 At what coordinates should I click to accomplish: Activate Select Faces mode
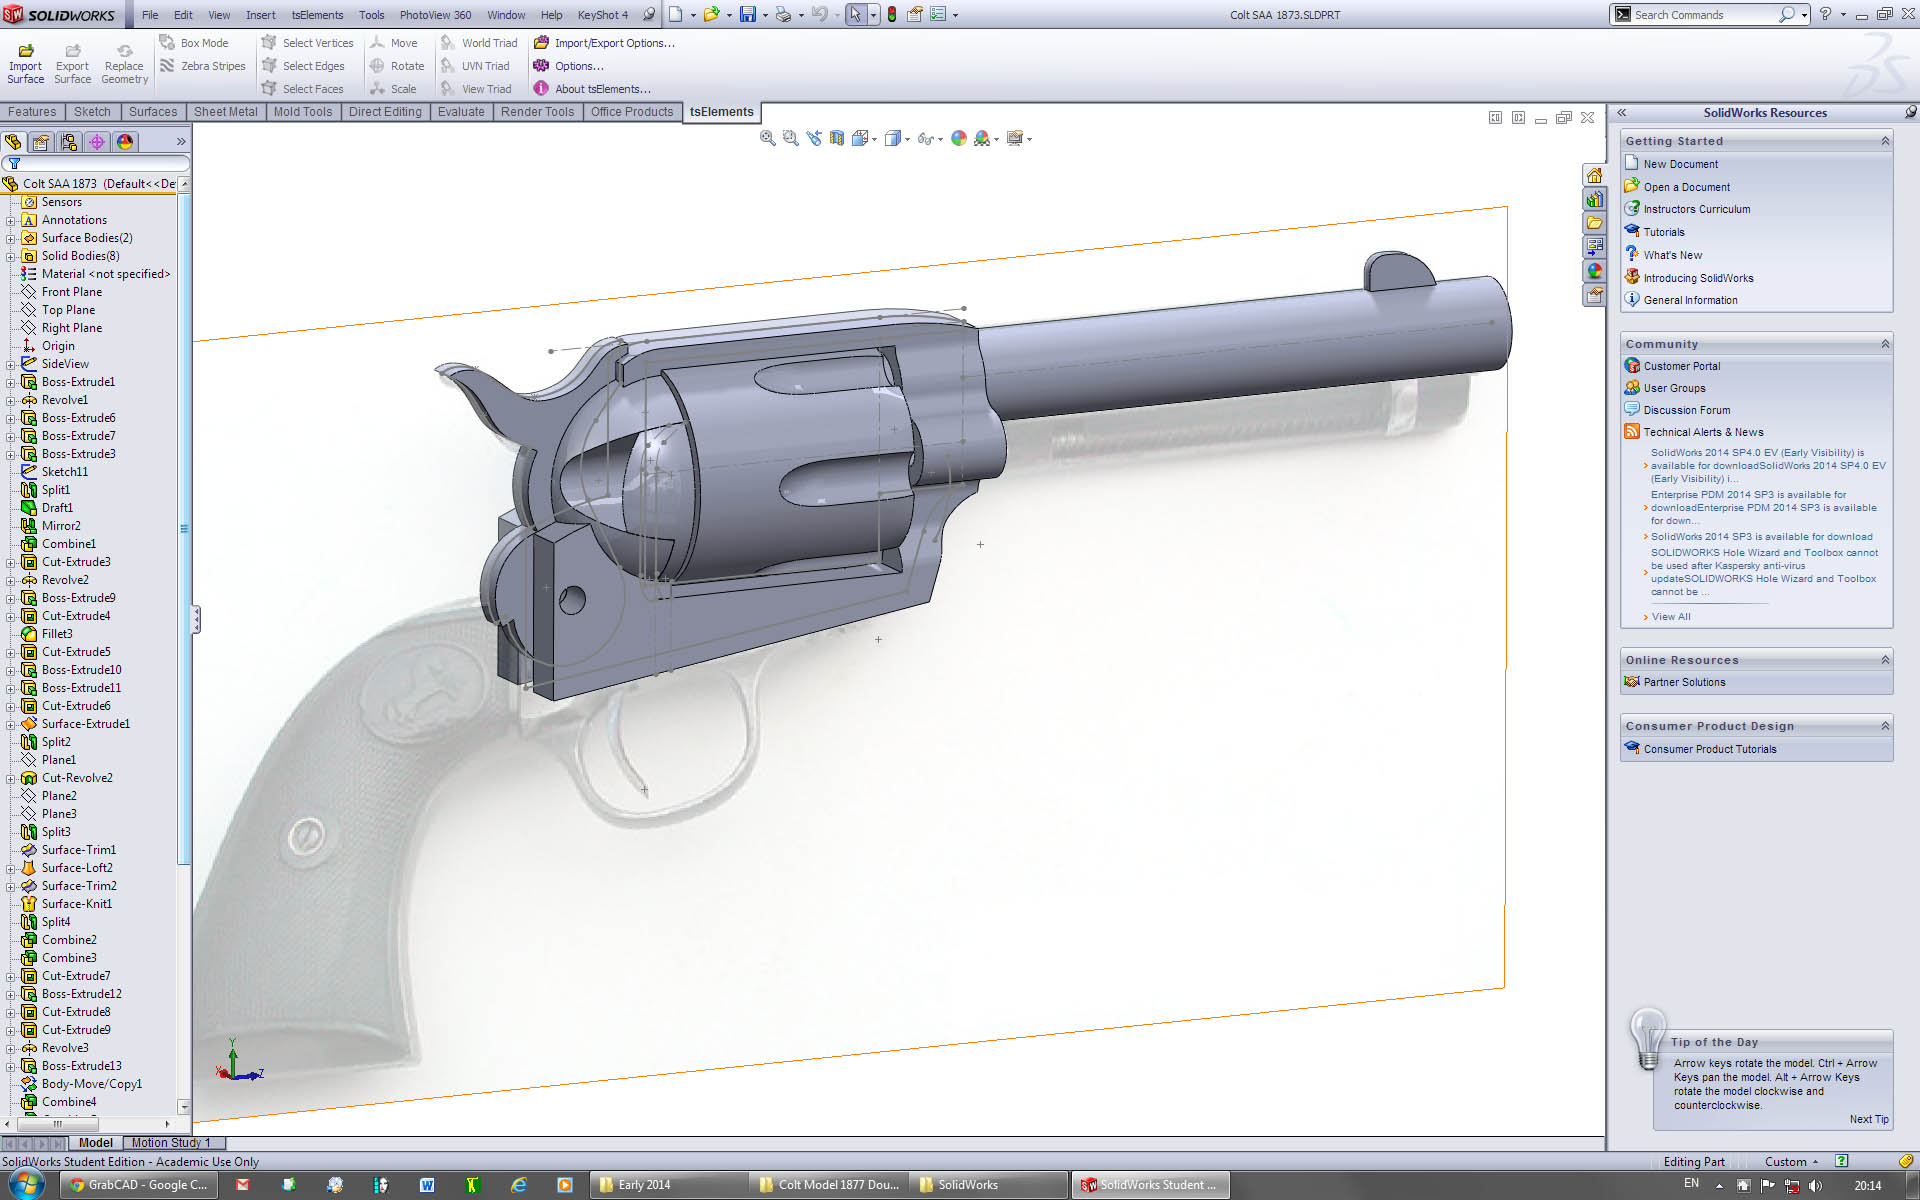pos(302,89)
